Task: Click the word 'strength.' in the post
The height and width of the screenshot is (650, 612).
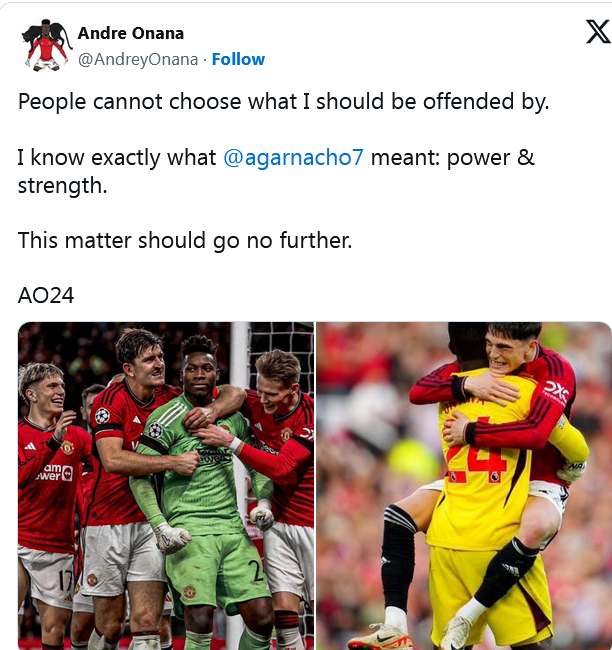Action: coord(63,185)
